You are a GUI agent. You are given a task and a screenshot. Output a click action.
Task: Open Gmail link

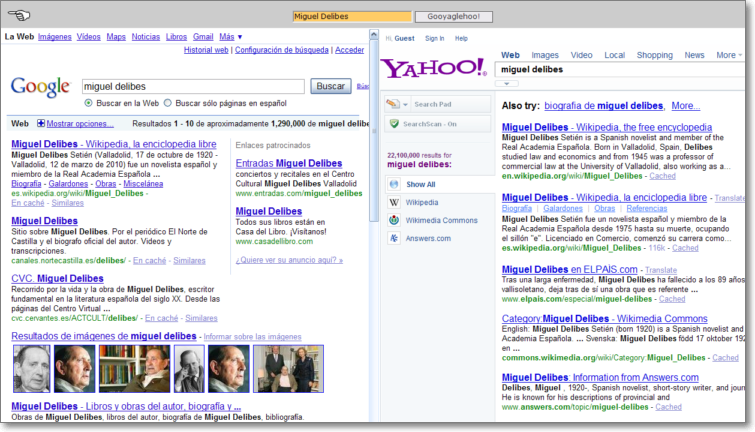[203, 37]
